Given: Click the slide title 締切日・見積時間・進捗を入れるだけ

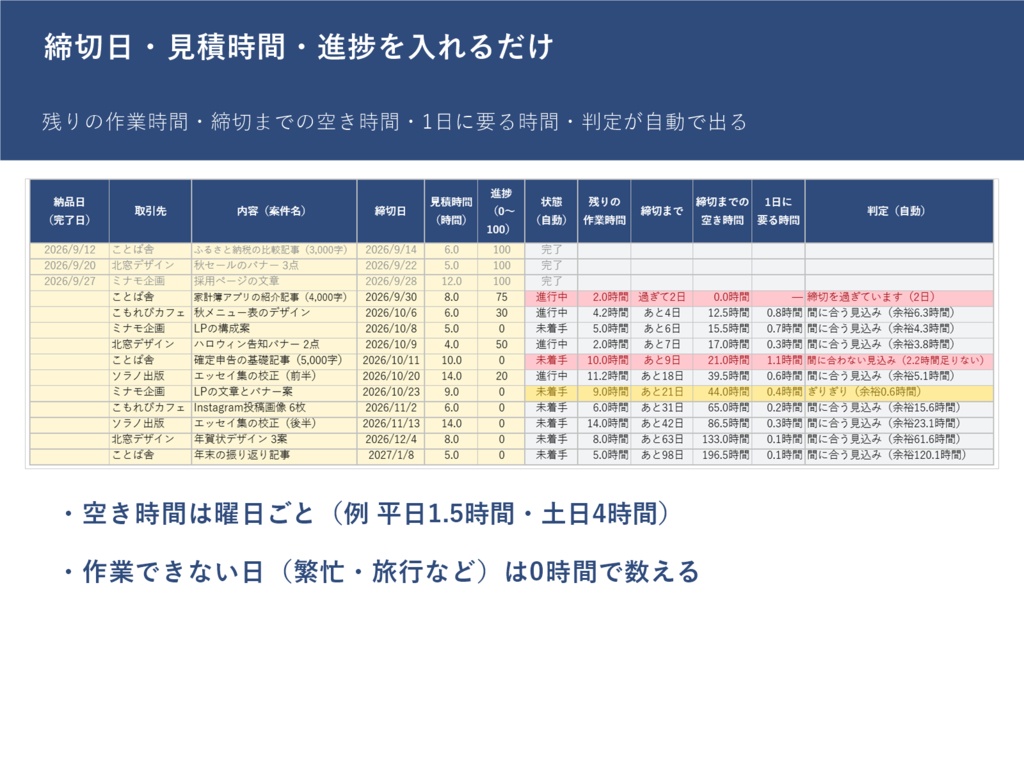Looking at the screenshot, I should pyautogui.click(x=299, y=47).
